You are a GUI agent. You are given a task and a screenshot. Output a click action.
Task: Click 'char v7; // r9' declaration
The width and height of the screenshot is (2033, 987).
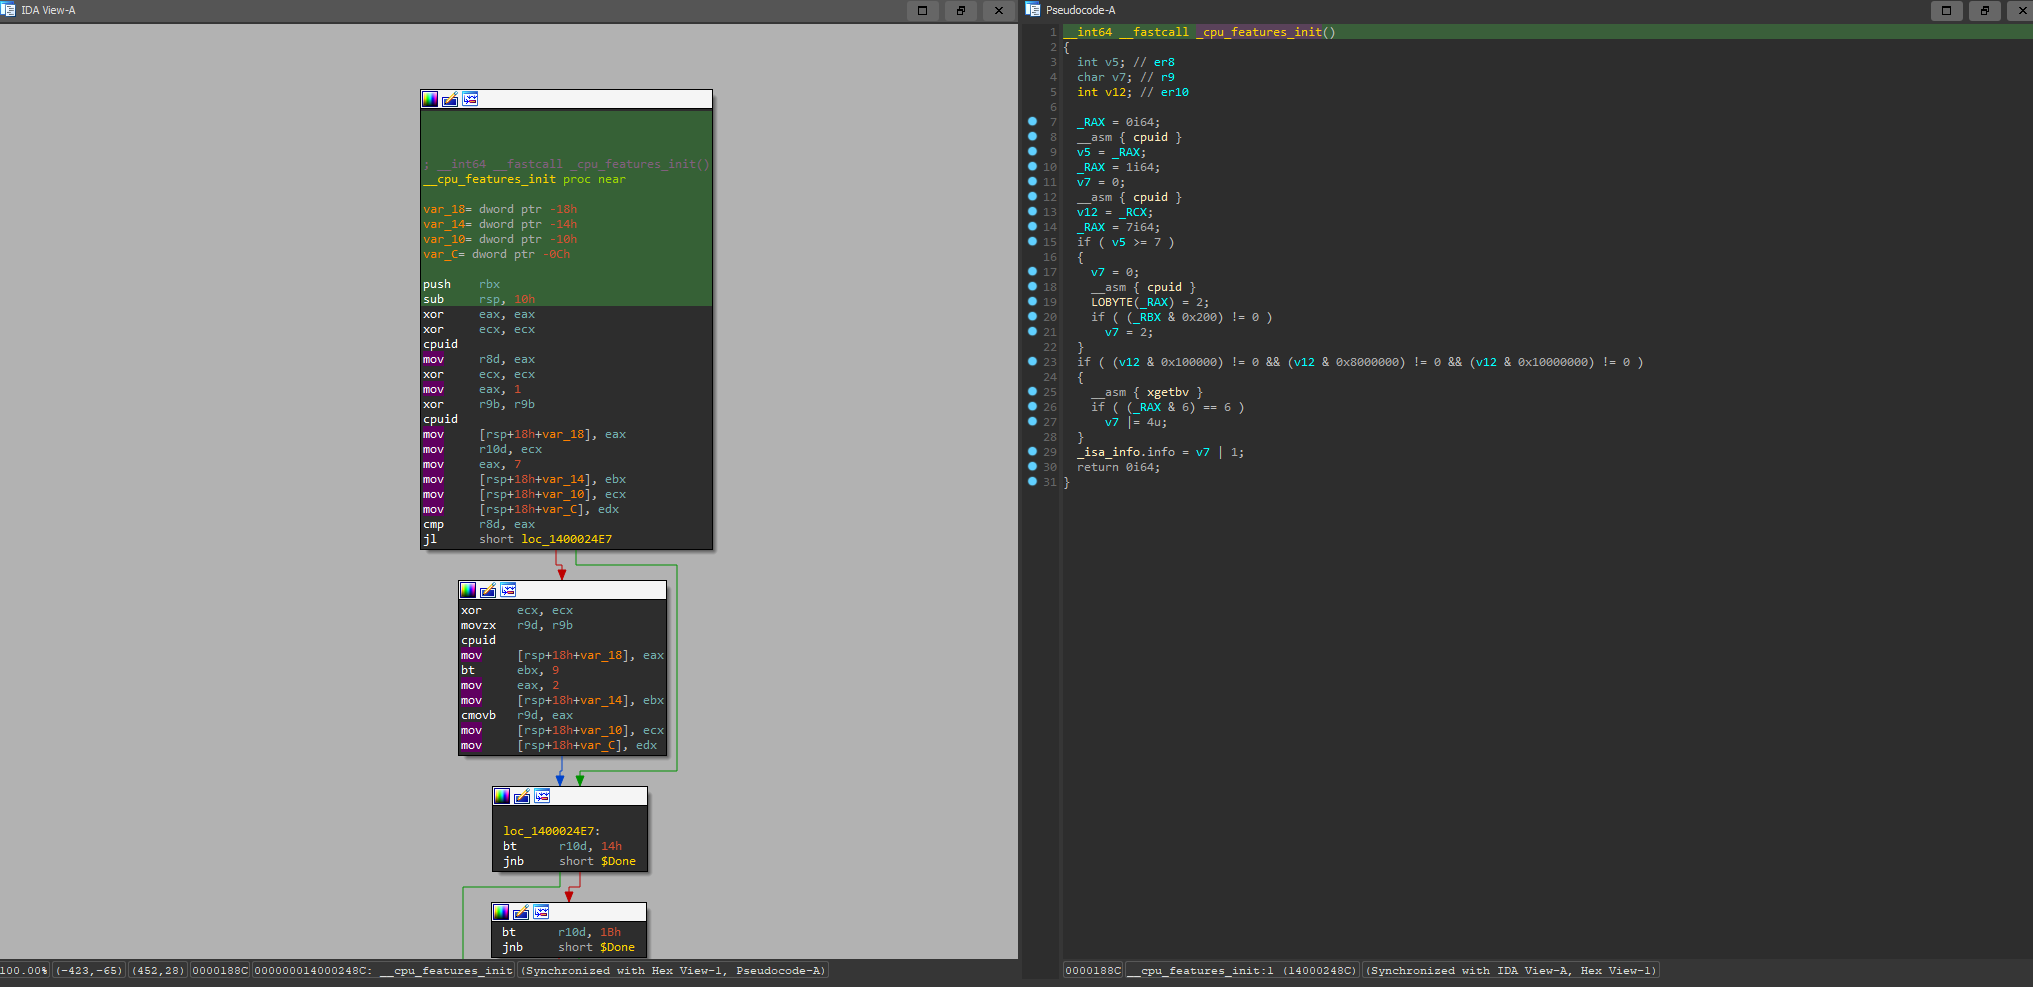[x=1125, y=77]
